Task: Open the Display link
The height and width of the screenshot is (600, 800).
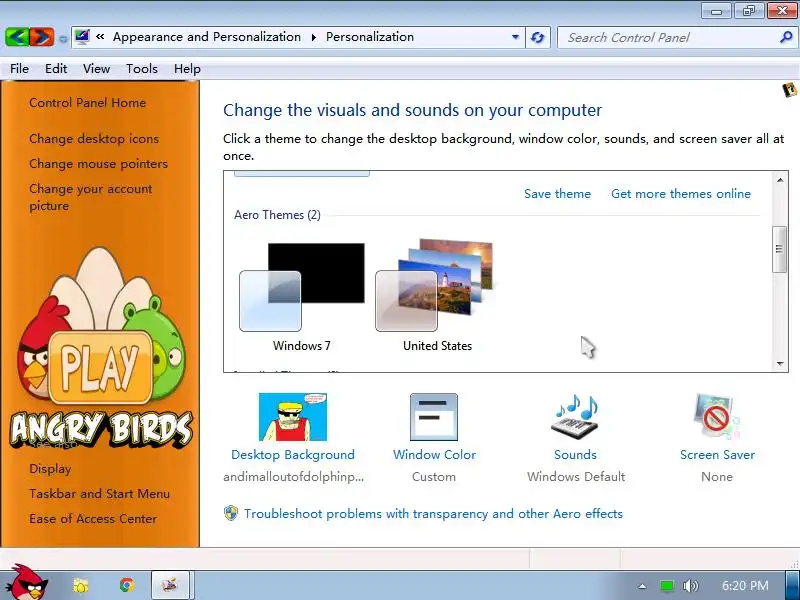Action: point(50,468)
